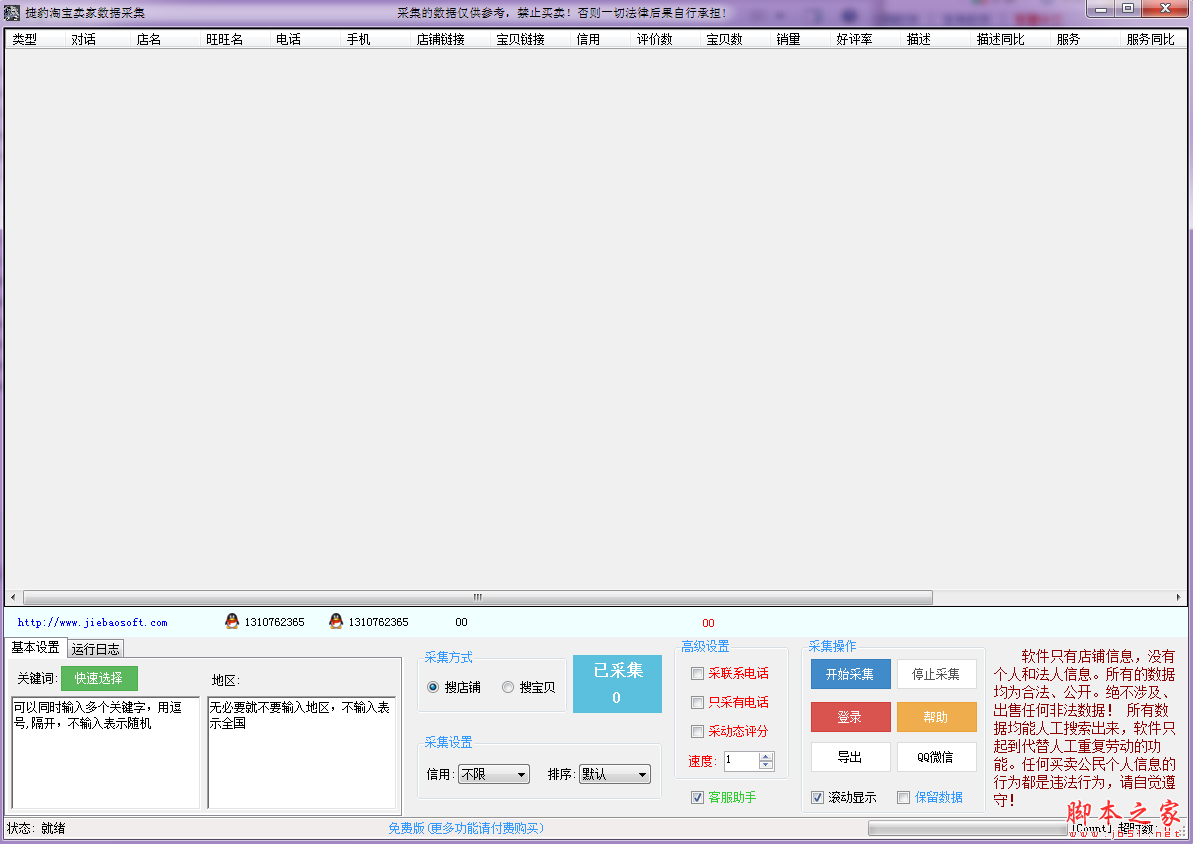Decrease speed with the spinner down arrow
This screenshot has height=845, width=1193.
(x=766, y=766)
